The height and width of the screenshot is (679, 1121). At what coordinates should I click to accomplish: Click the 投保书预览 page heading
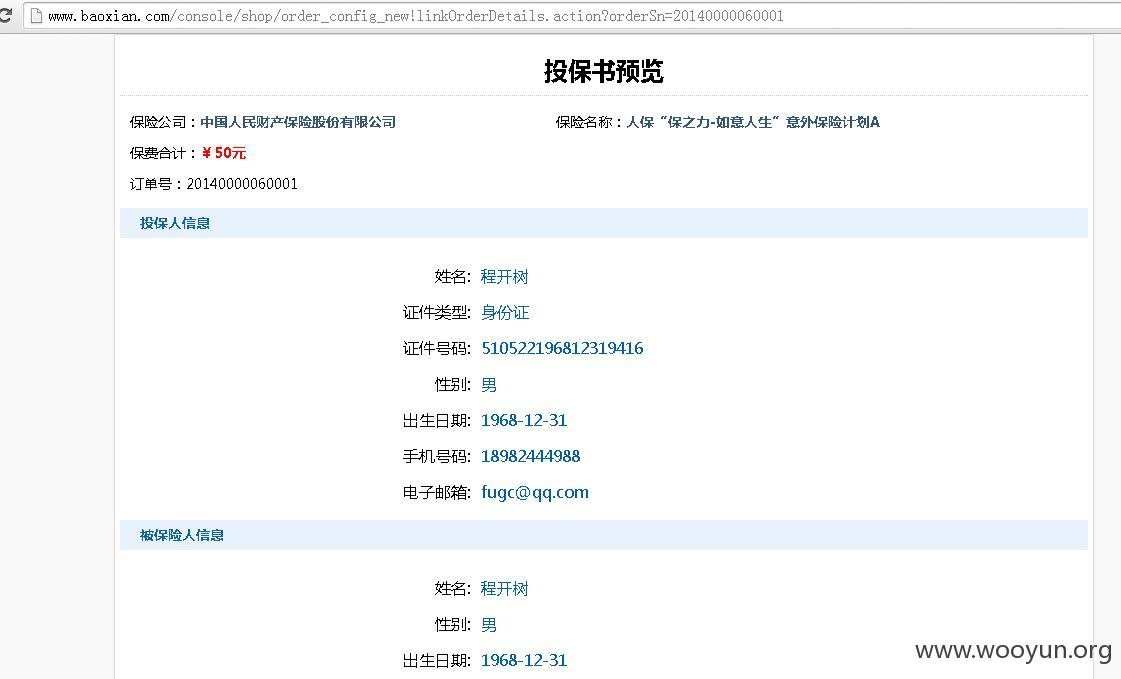click(x=603, y=71)
